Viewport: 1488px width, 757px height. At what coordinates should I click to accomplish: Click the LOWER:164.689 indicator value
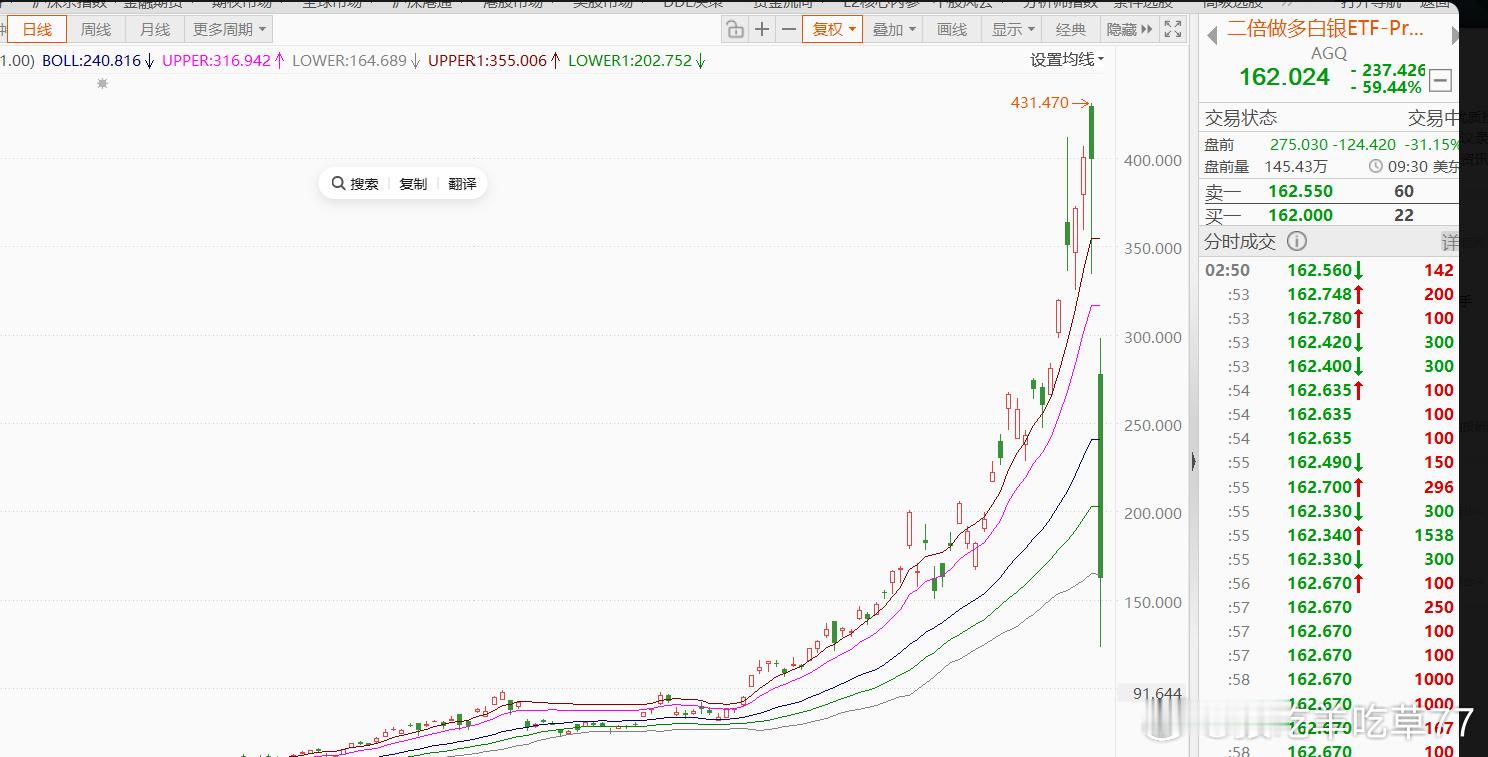click(357, 60)
